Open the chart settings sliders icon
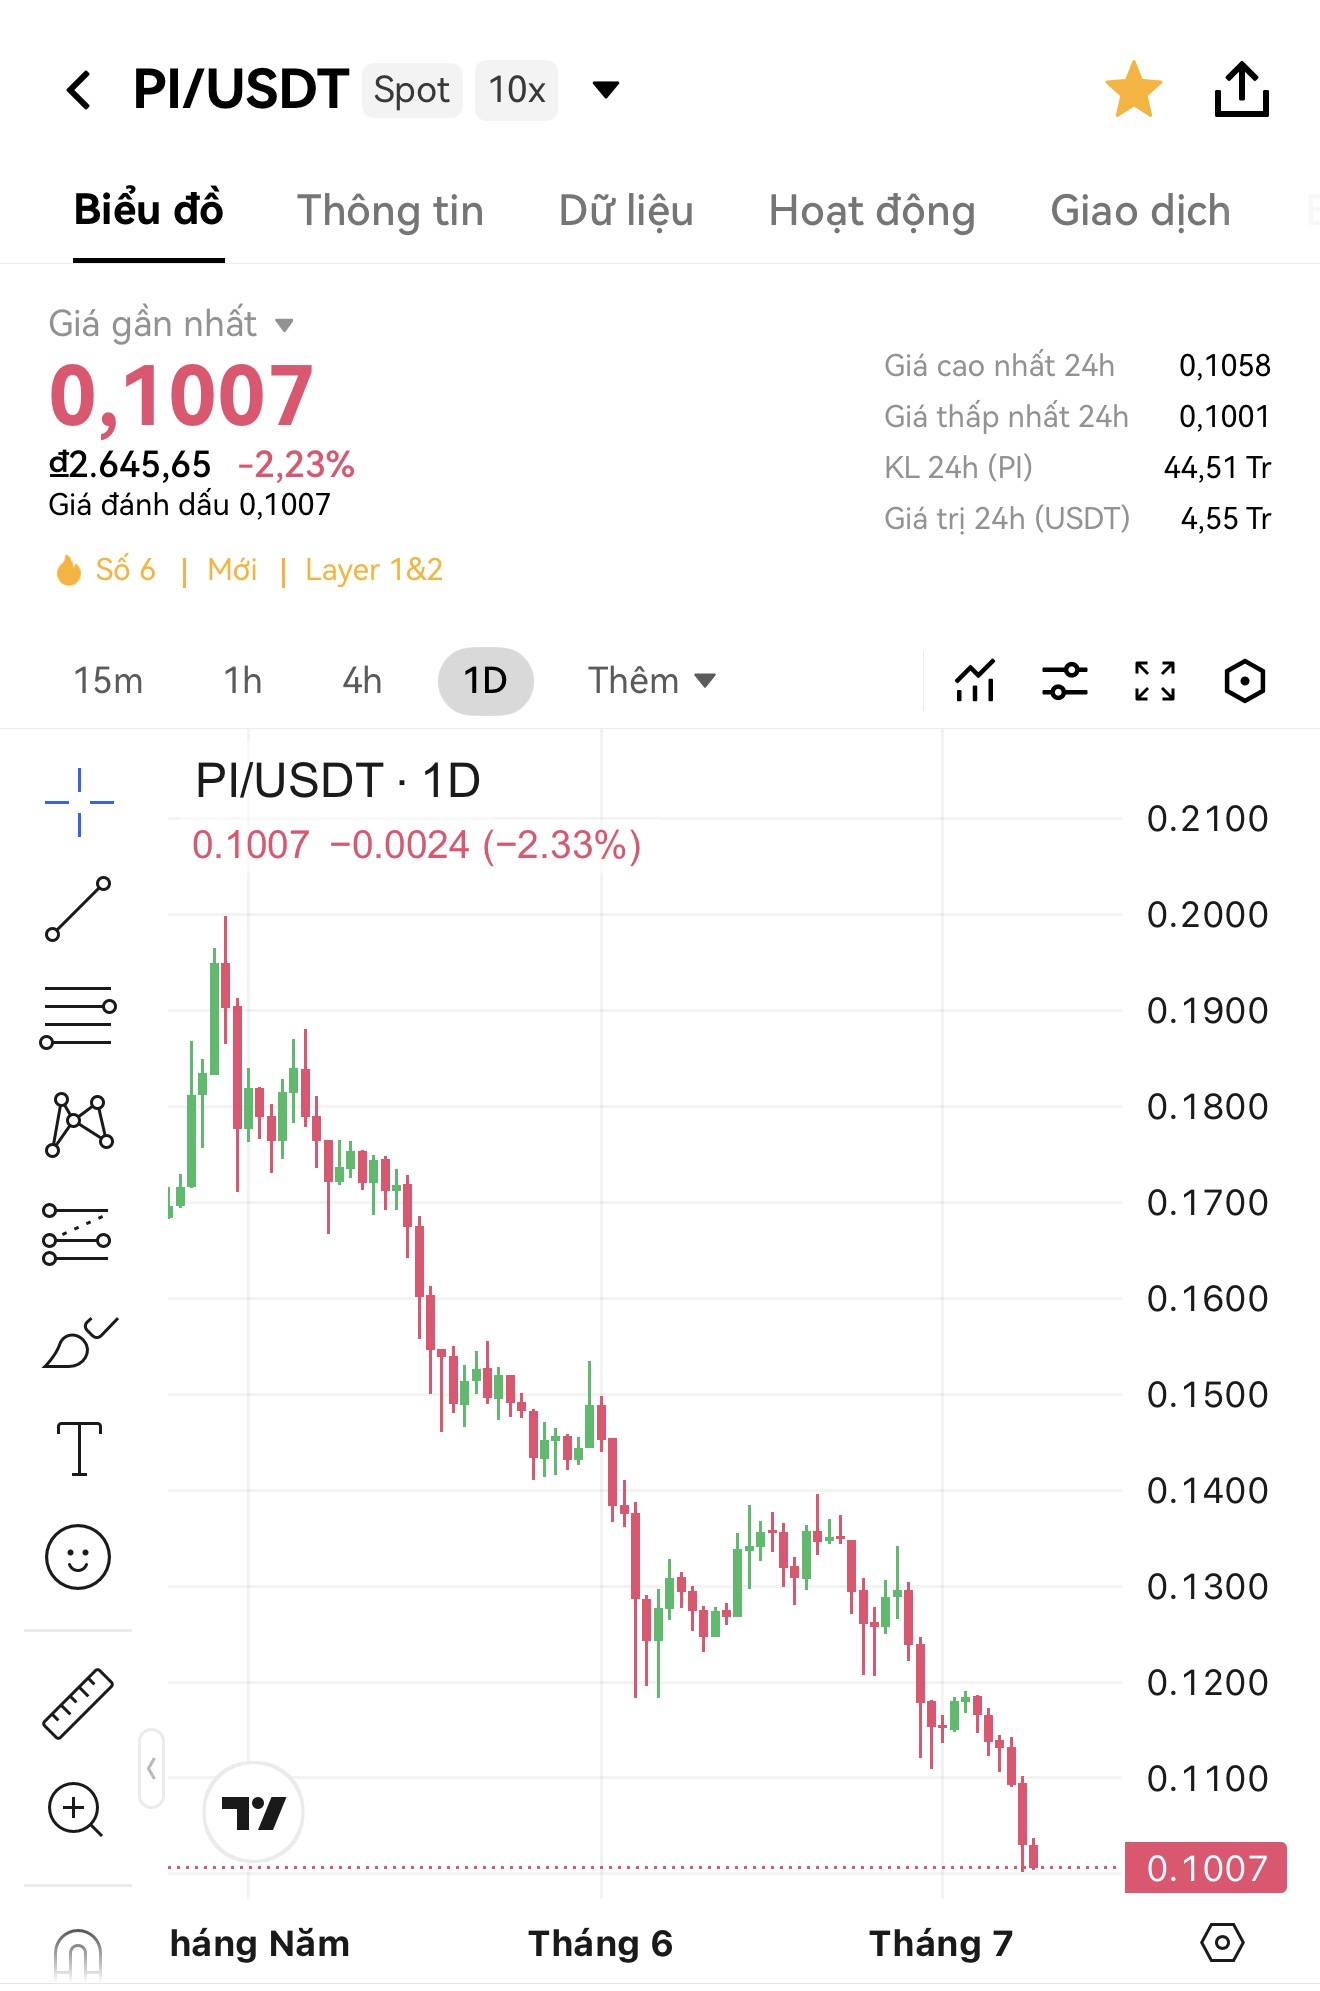The width and height of the screenshot is (1320, 1991). click(x=1065, y=681)
